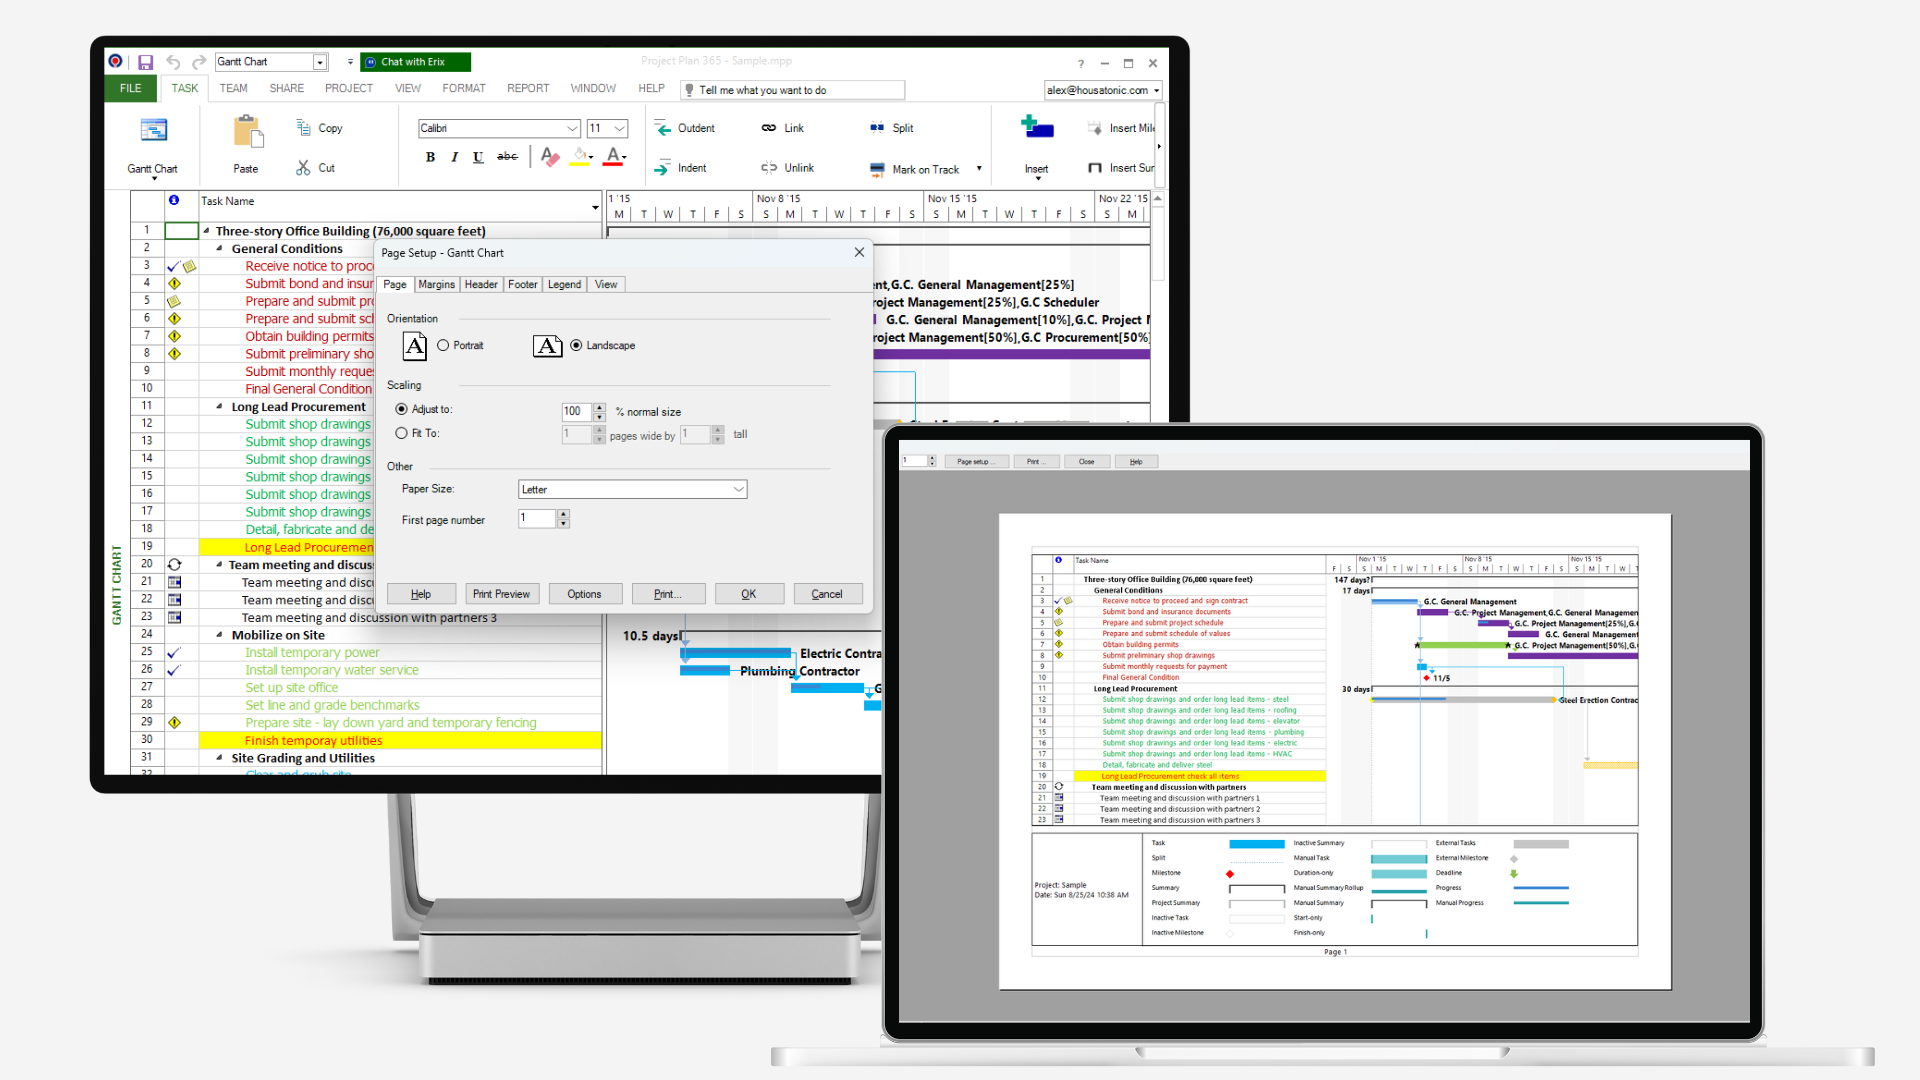Apply yellow background fill color
Viewport: 1920px width, 1080px height.
[x=580, y=157]
